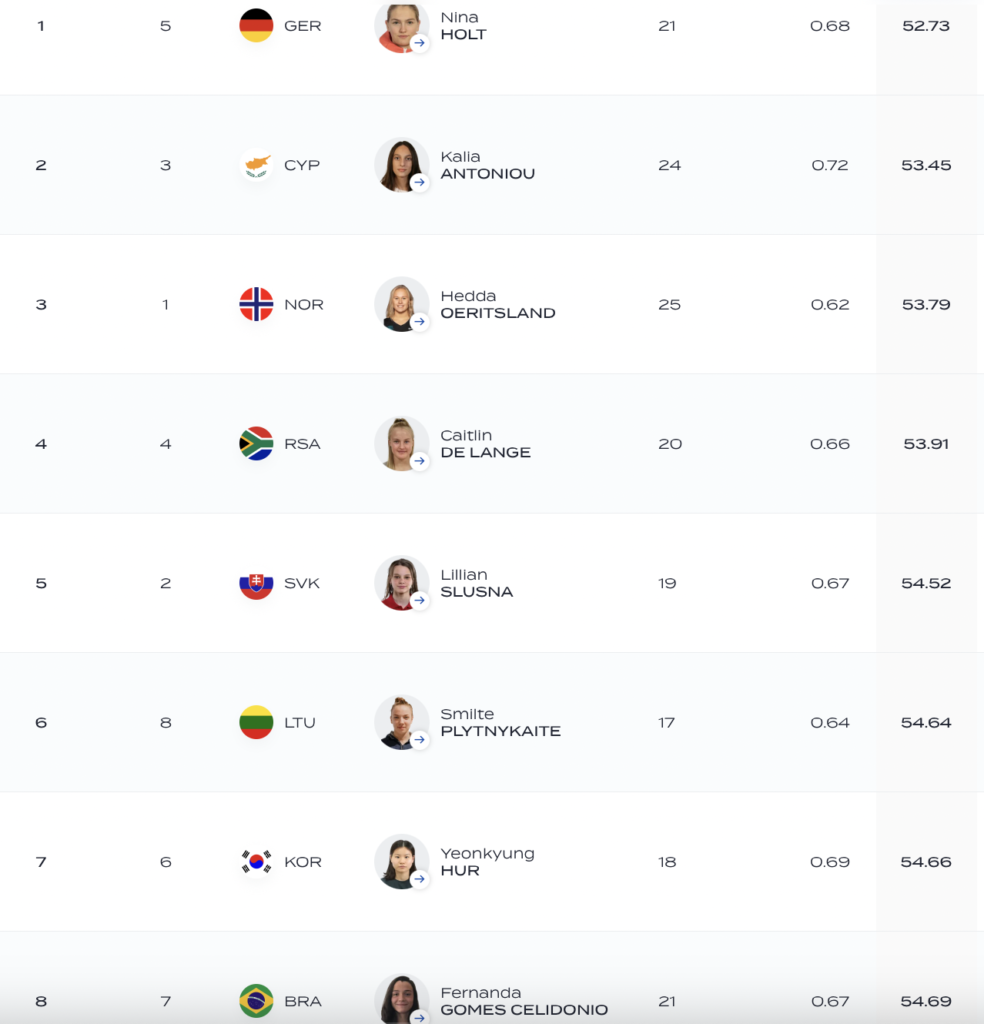Click Smilte Plytnykaite's athlete photo
This screenshot has width=984, height=1024.
(x=400, y=720)
